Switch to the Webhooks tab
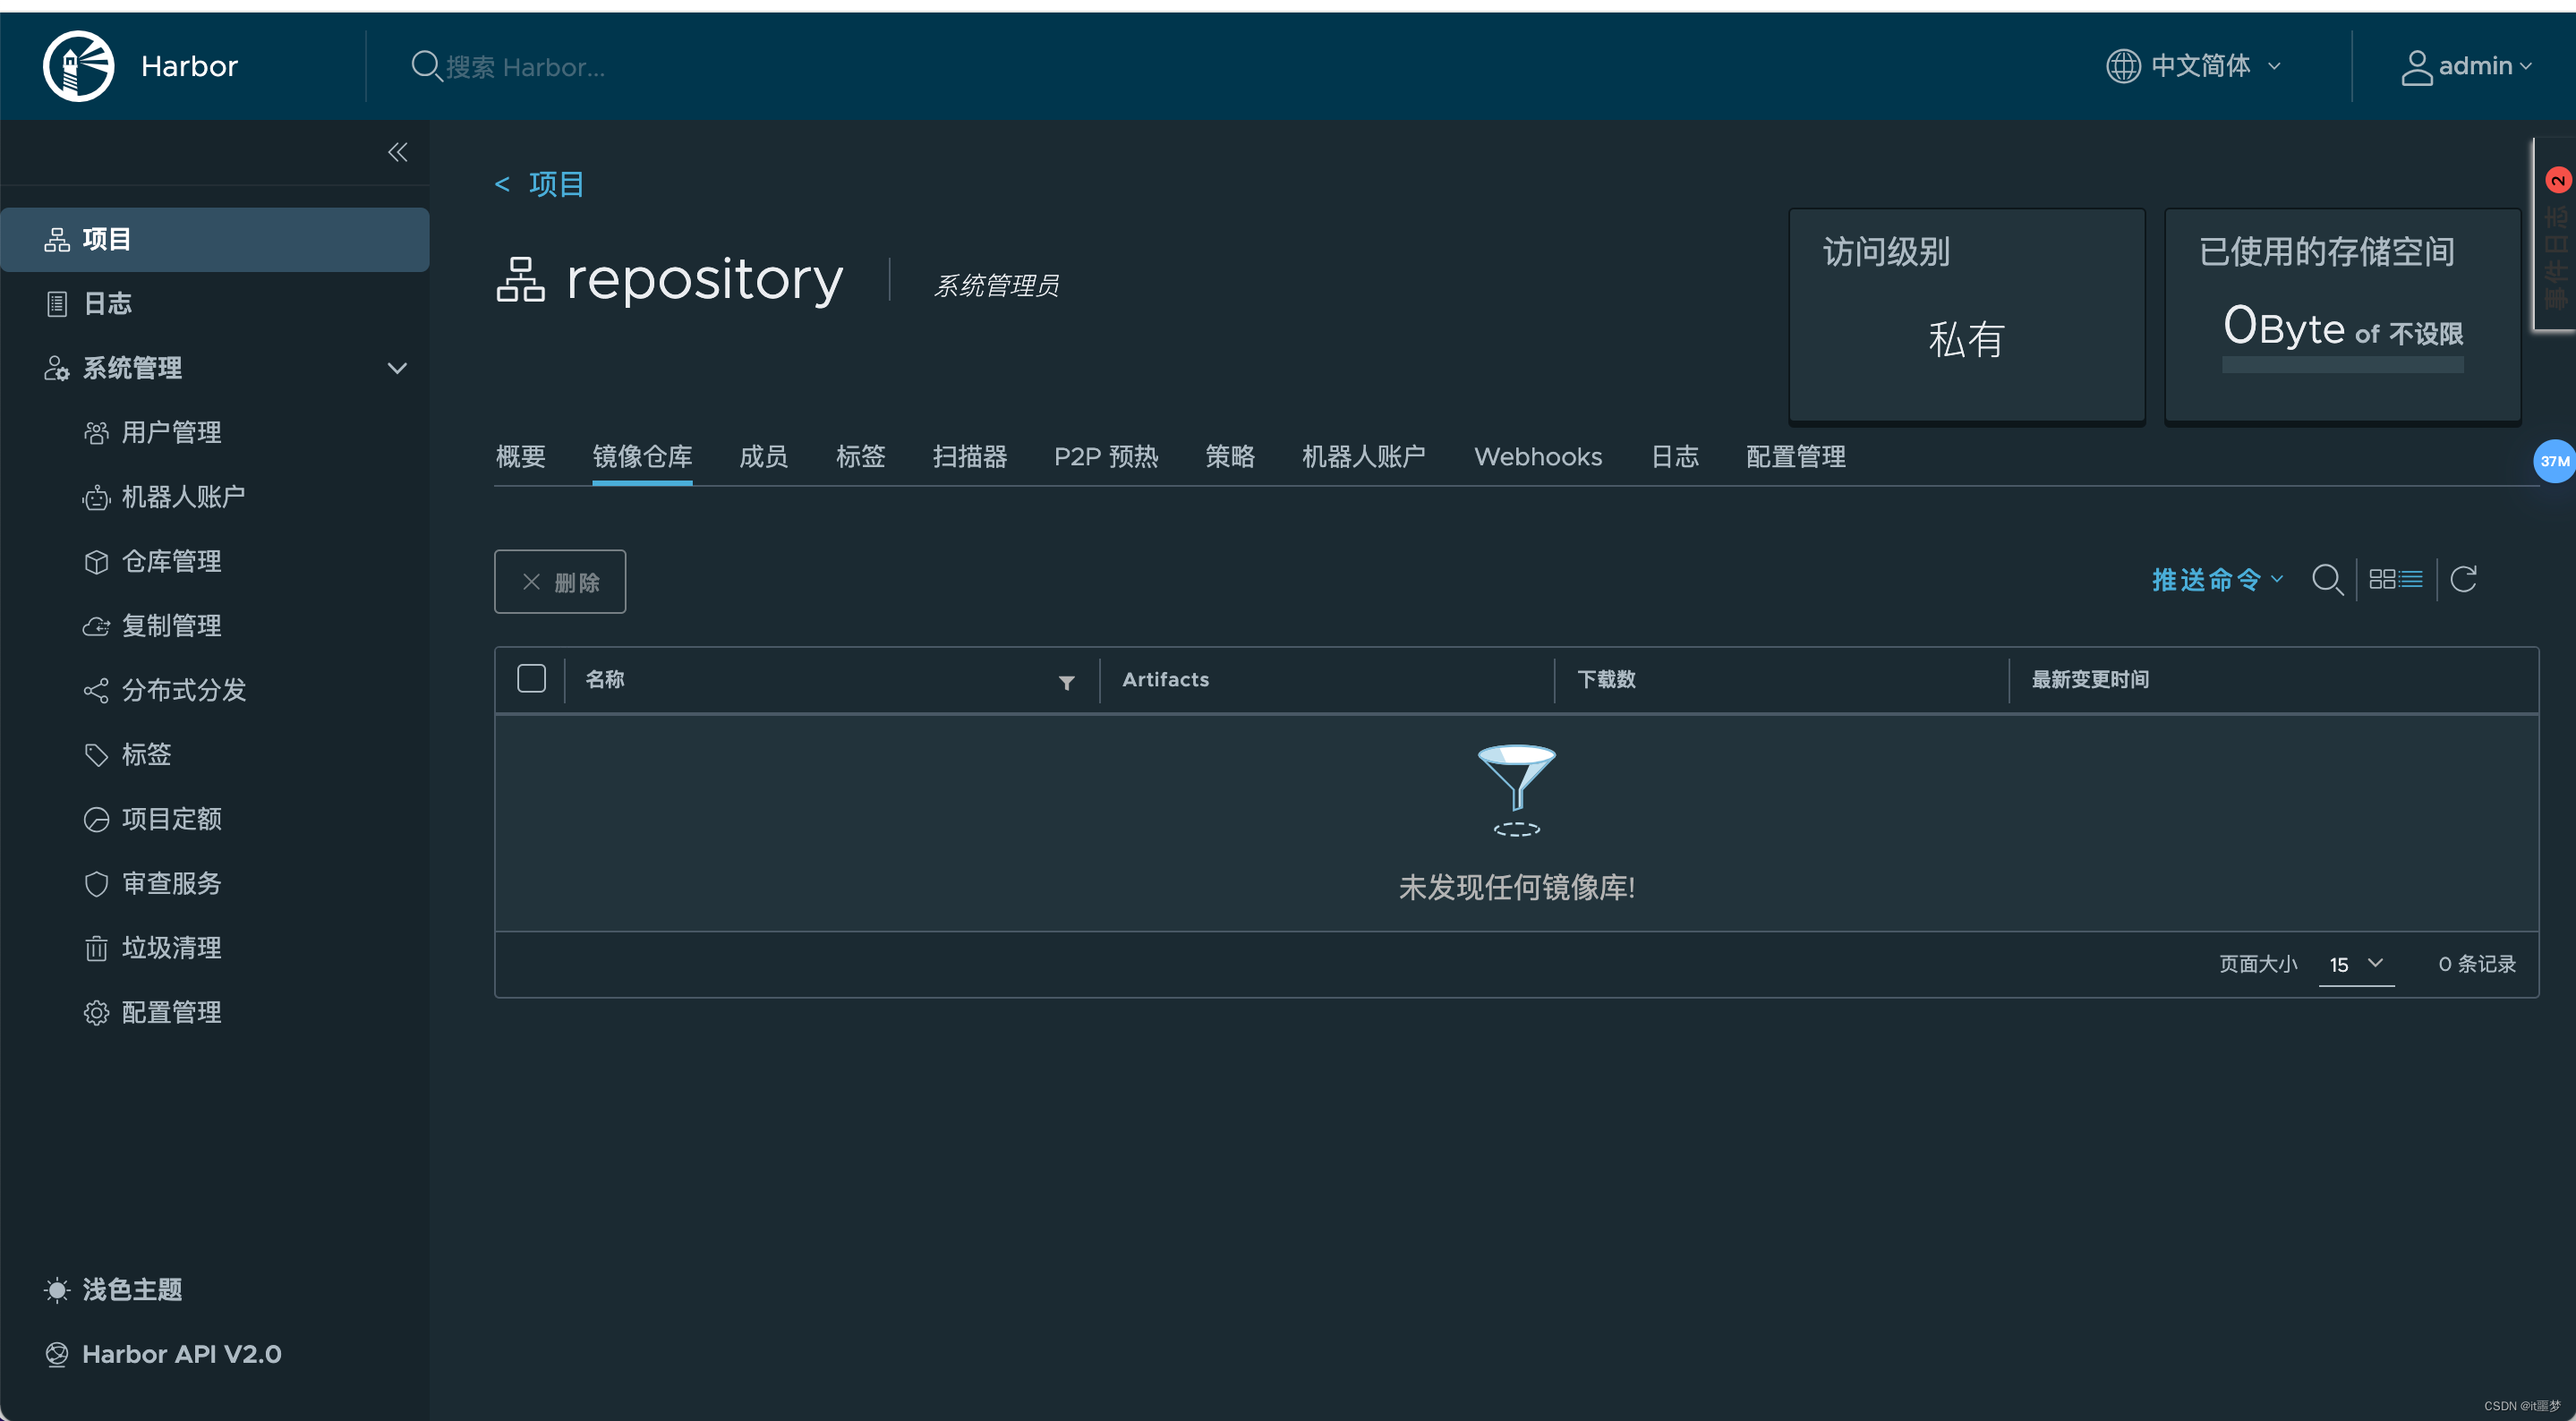Image resolution: width=2576 pixels, height=1421 pixels. pyautogui.click(x=1537, y=457)
